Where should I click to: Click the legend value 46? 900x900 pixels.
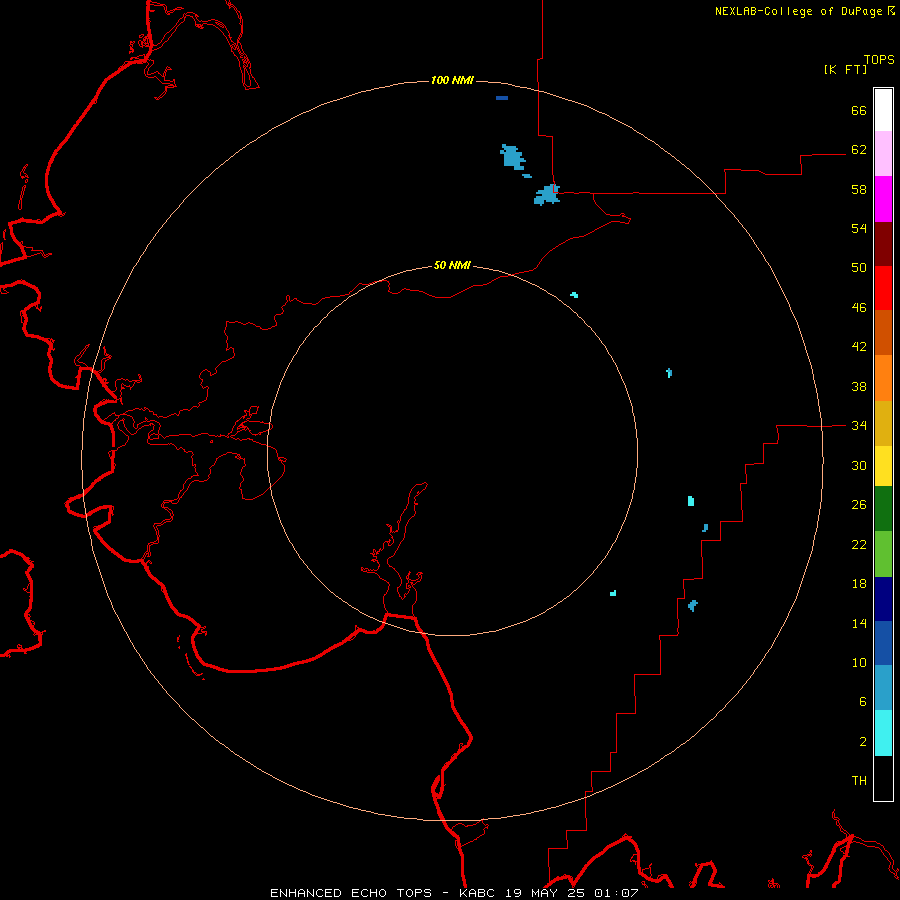tap(859, 308)
